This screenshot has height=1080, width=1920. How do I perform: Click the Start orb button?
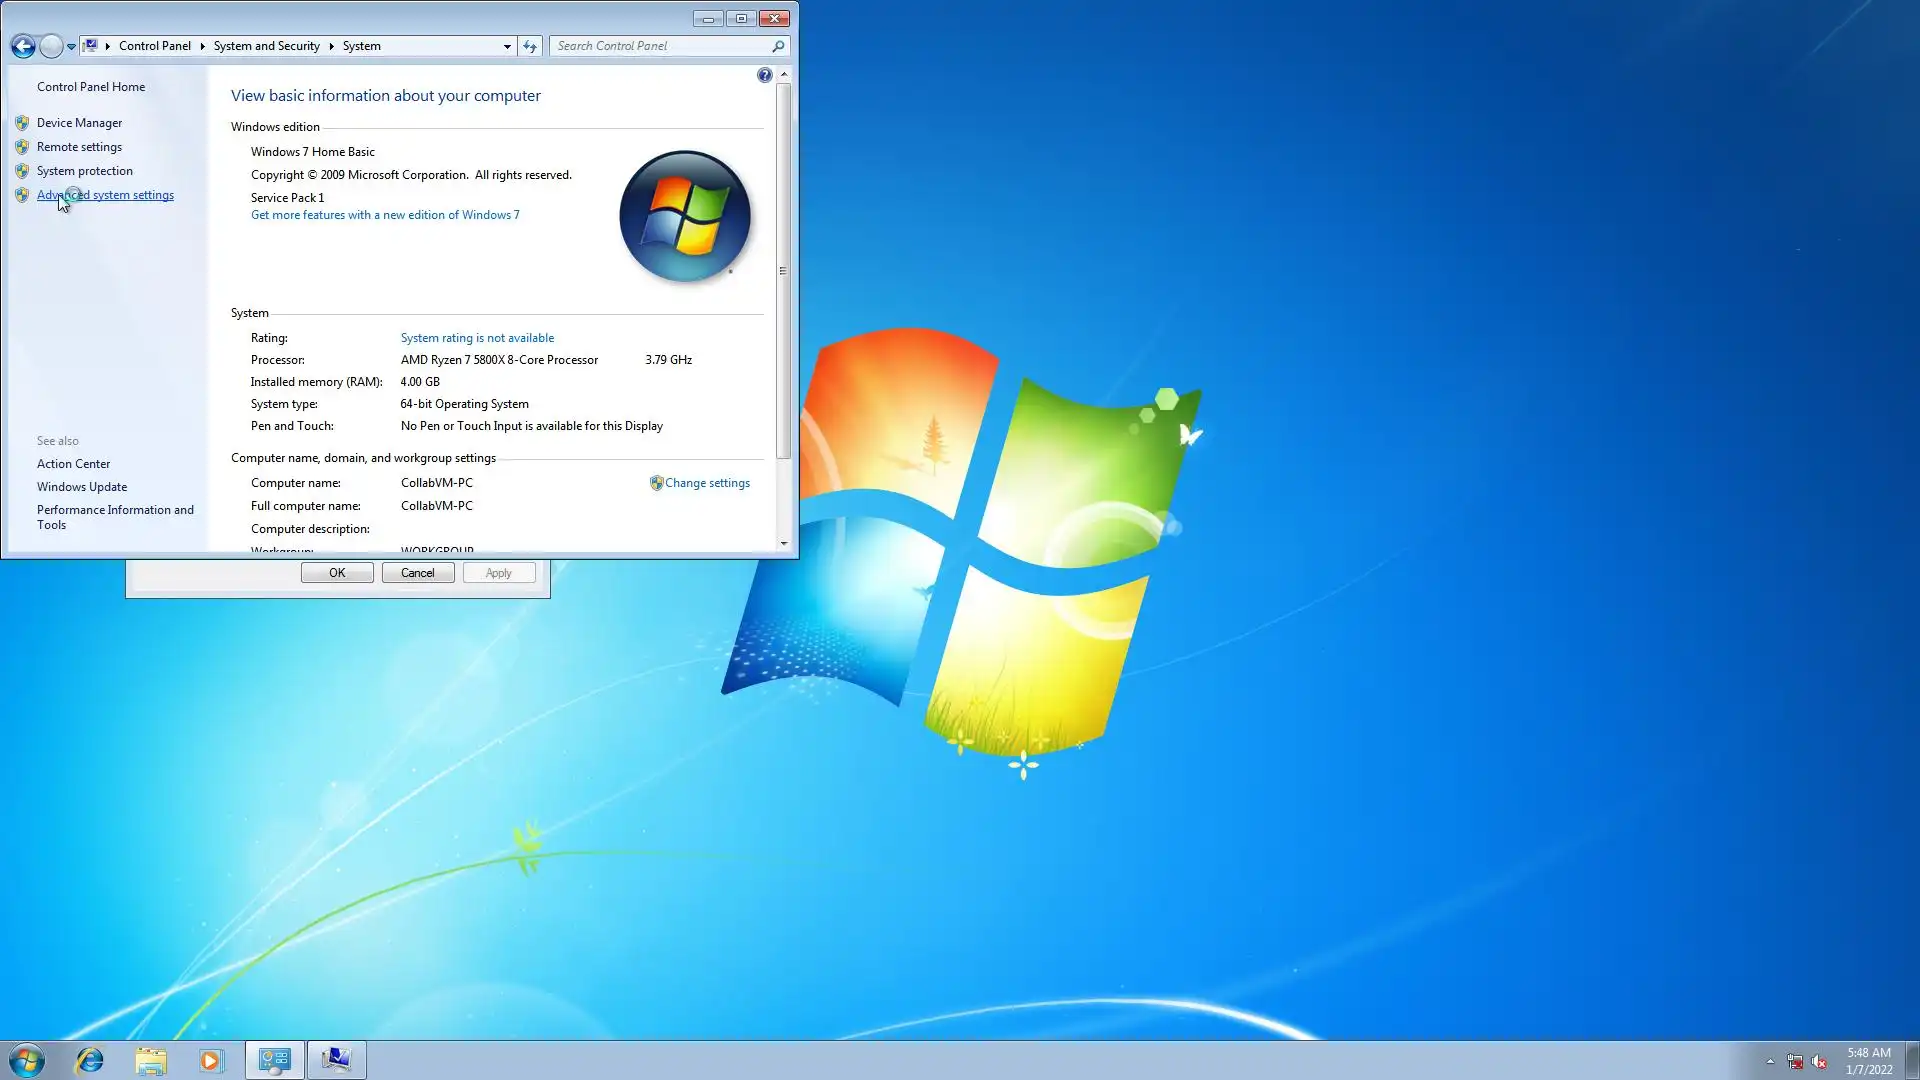point(27,1060)
